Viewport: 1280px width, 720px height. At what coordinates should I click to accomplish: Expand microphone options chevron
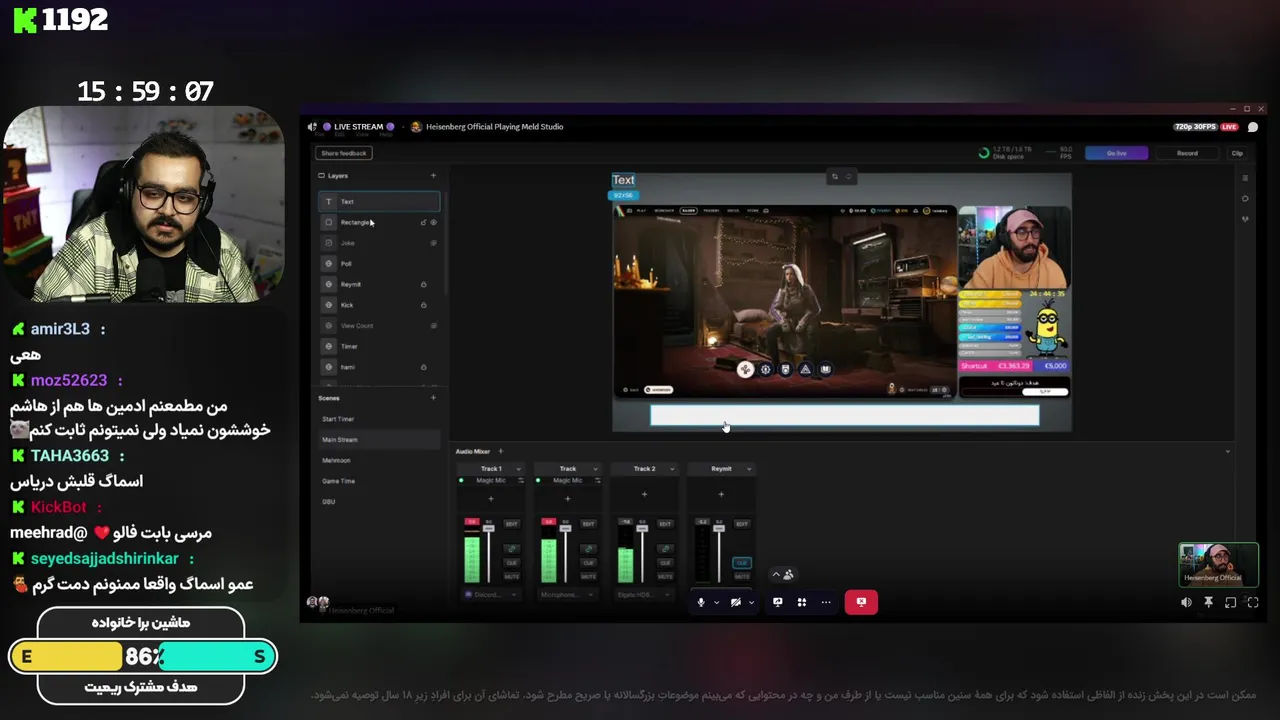717,603
